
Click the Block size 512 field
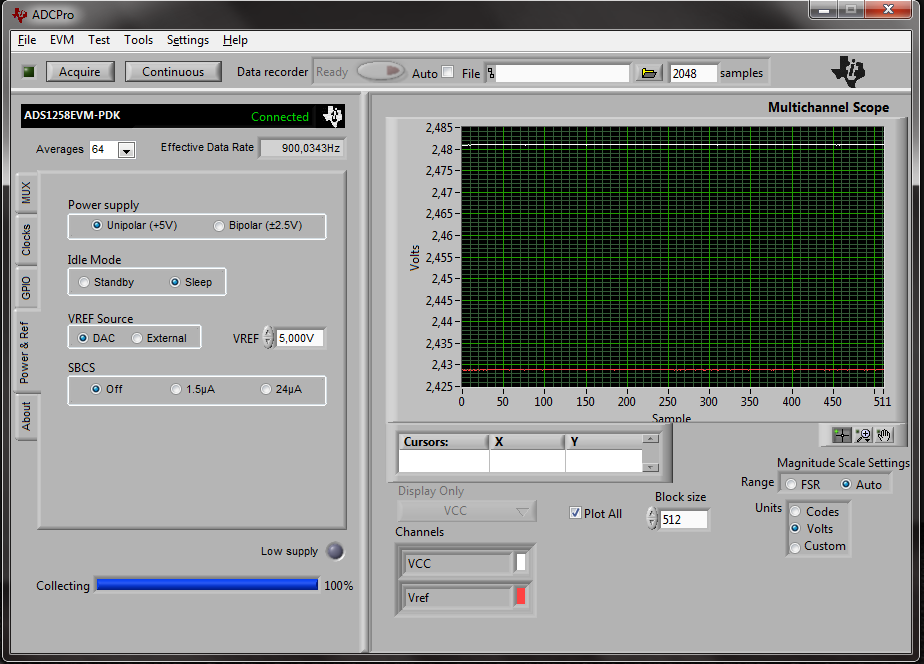pyautogui.click(x=683, y=519)
